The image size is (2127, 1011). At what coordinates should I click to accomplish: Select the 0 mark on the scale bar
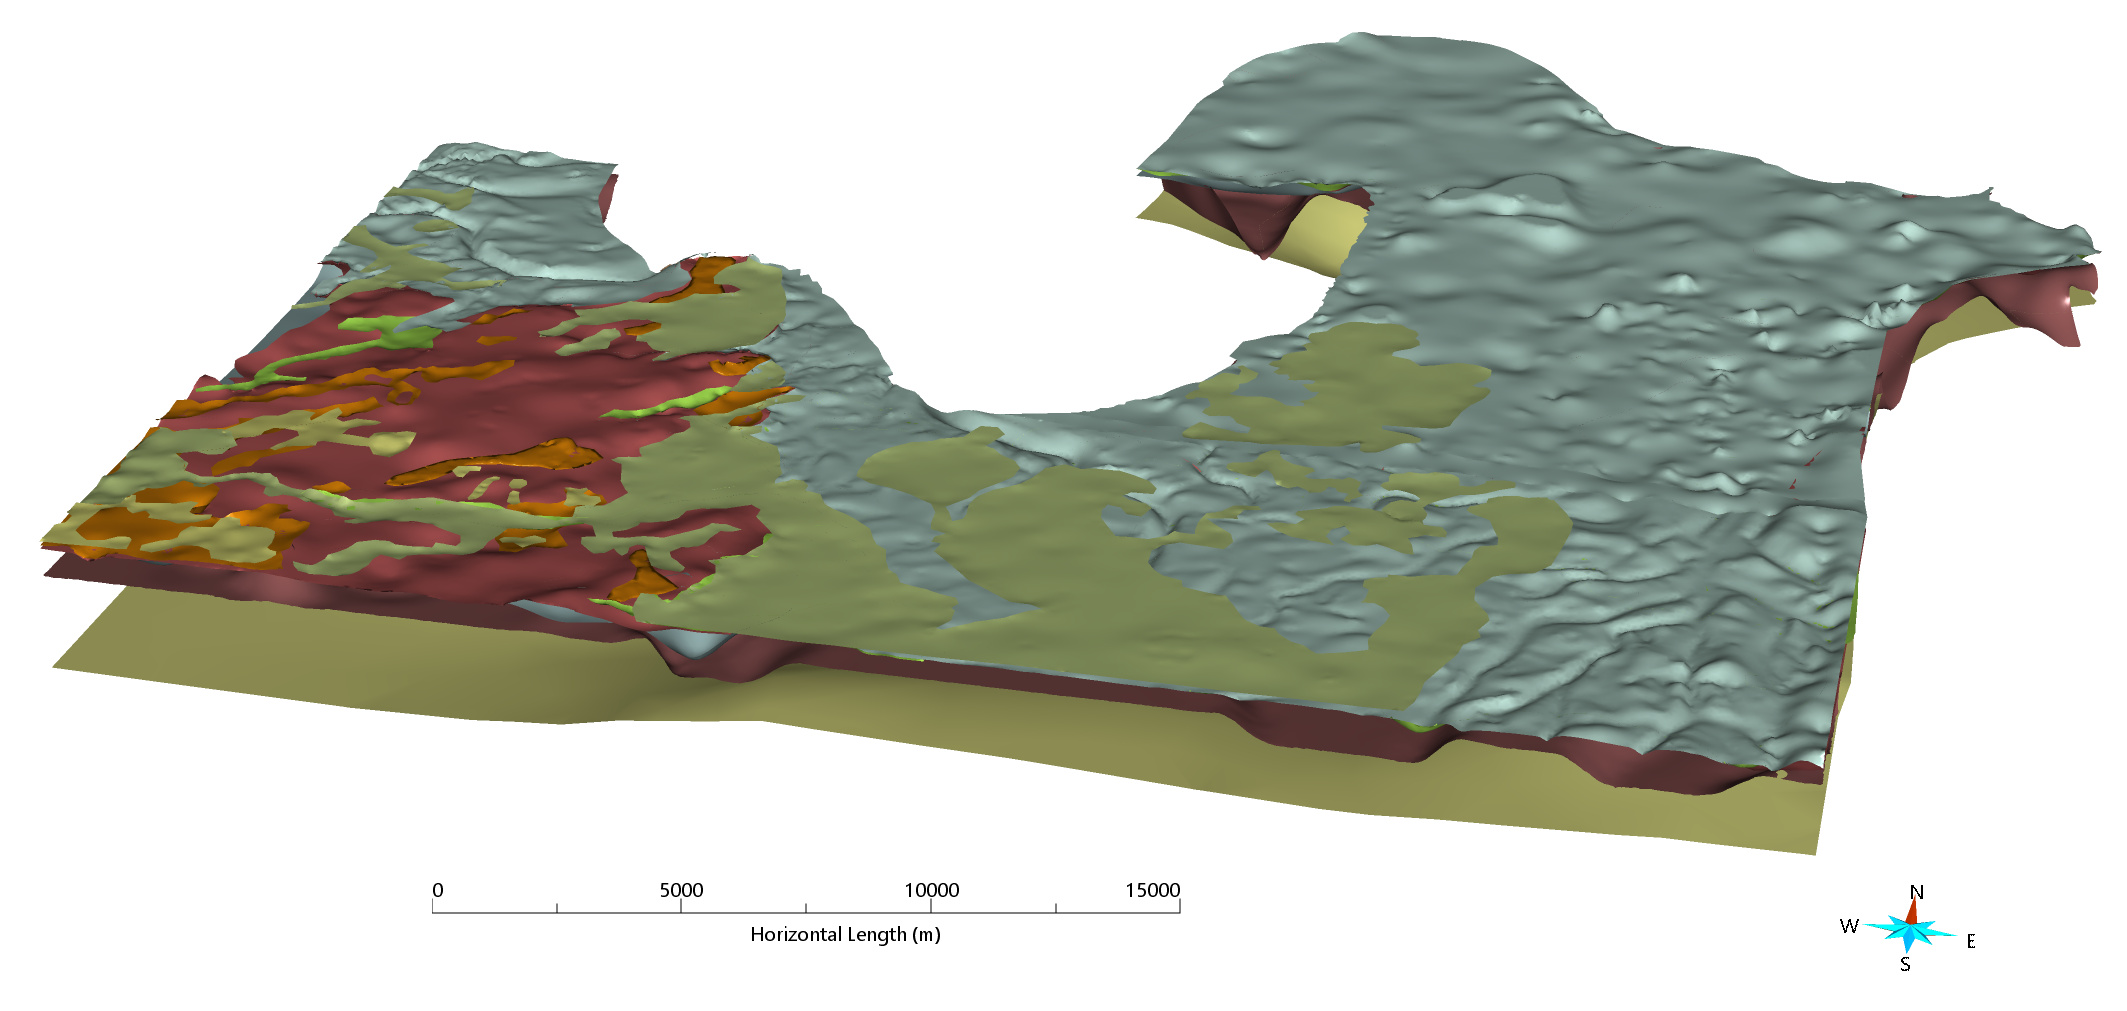point(437,890)
